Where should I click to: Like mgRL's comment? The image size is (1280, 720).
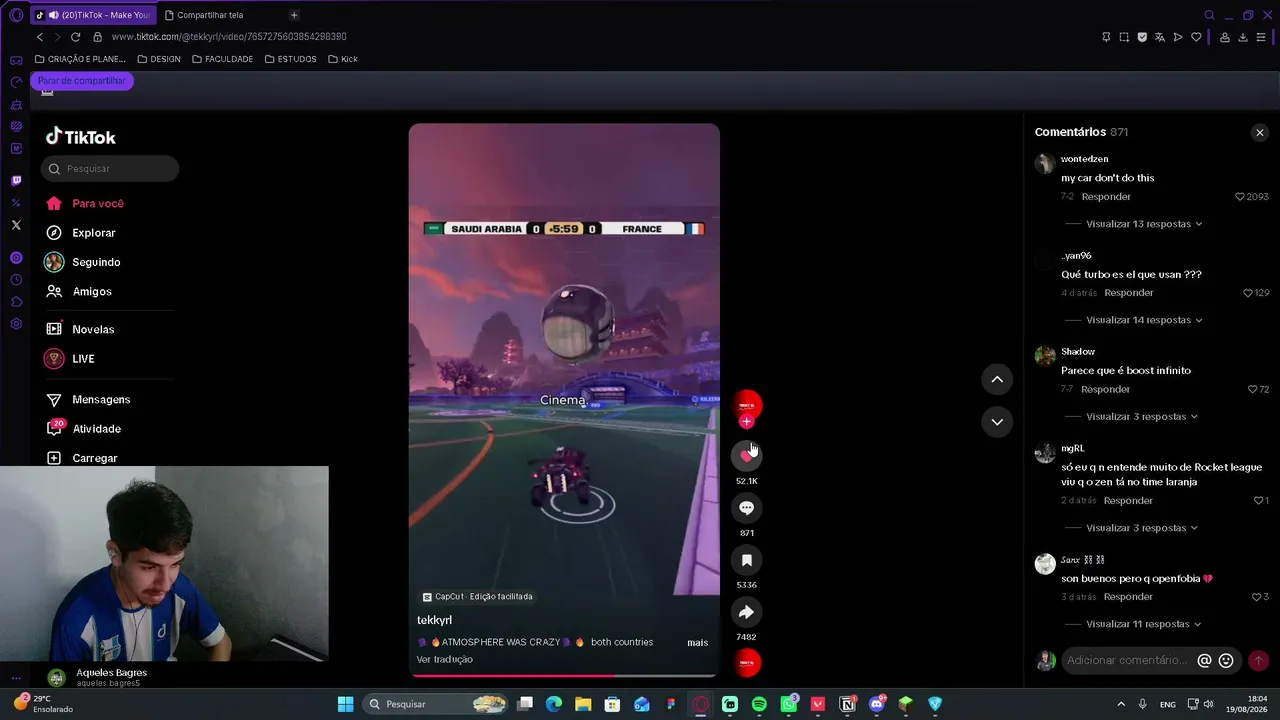pyautogui.click(x=1258, y=500)
